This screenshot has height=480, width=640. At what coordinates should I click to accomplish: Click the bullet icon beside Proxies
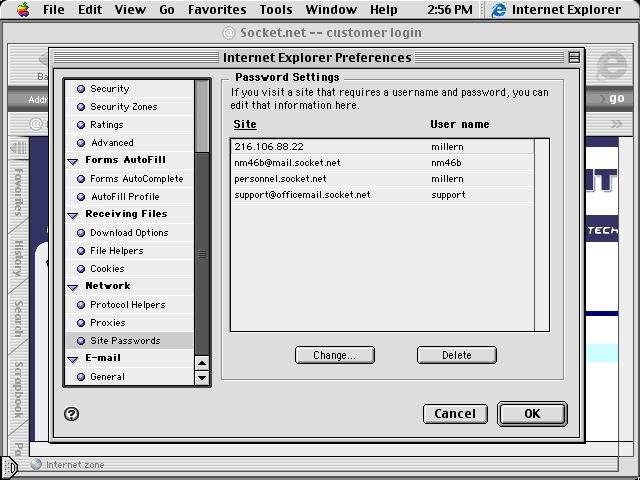(x=81, y=322)
